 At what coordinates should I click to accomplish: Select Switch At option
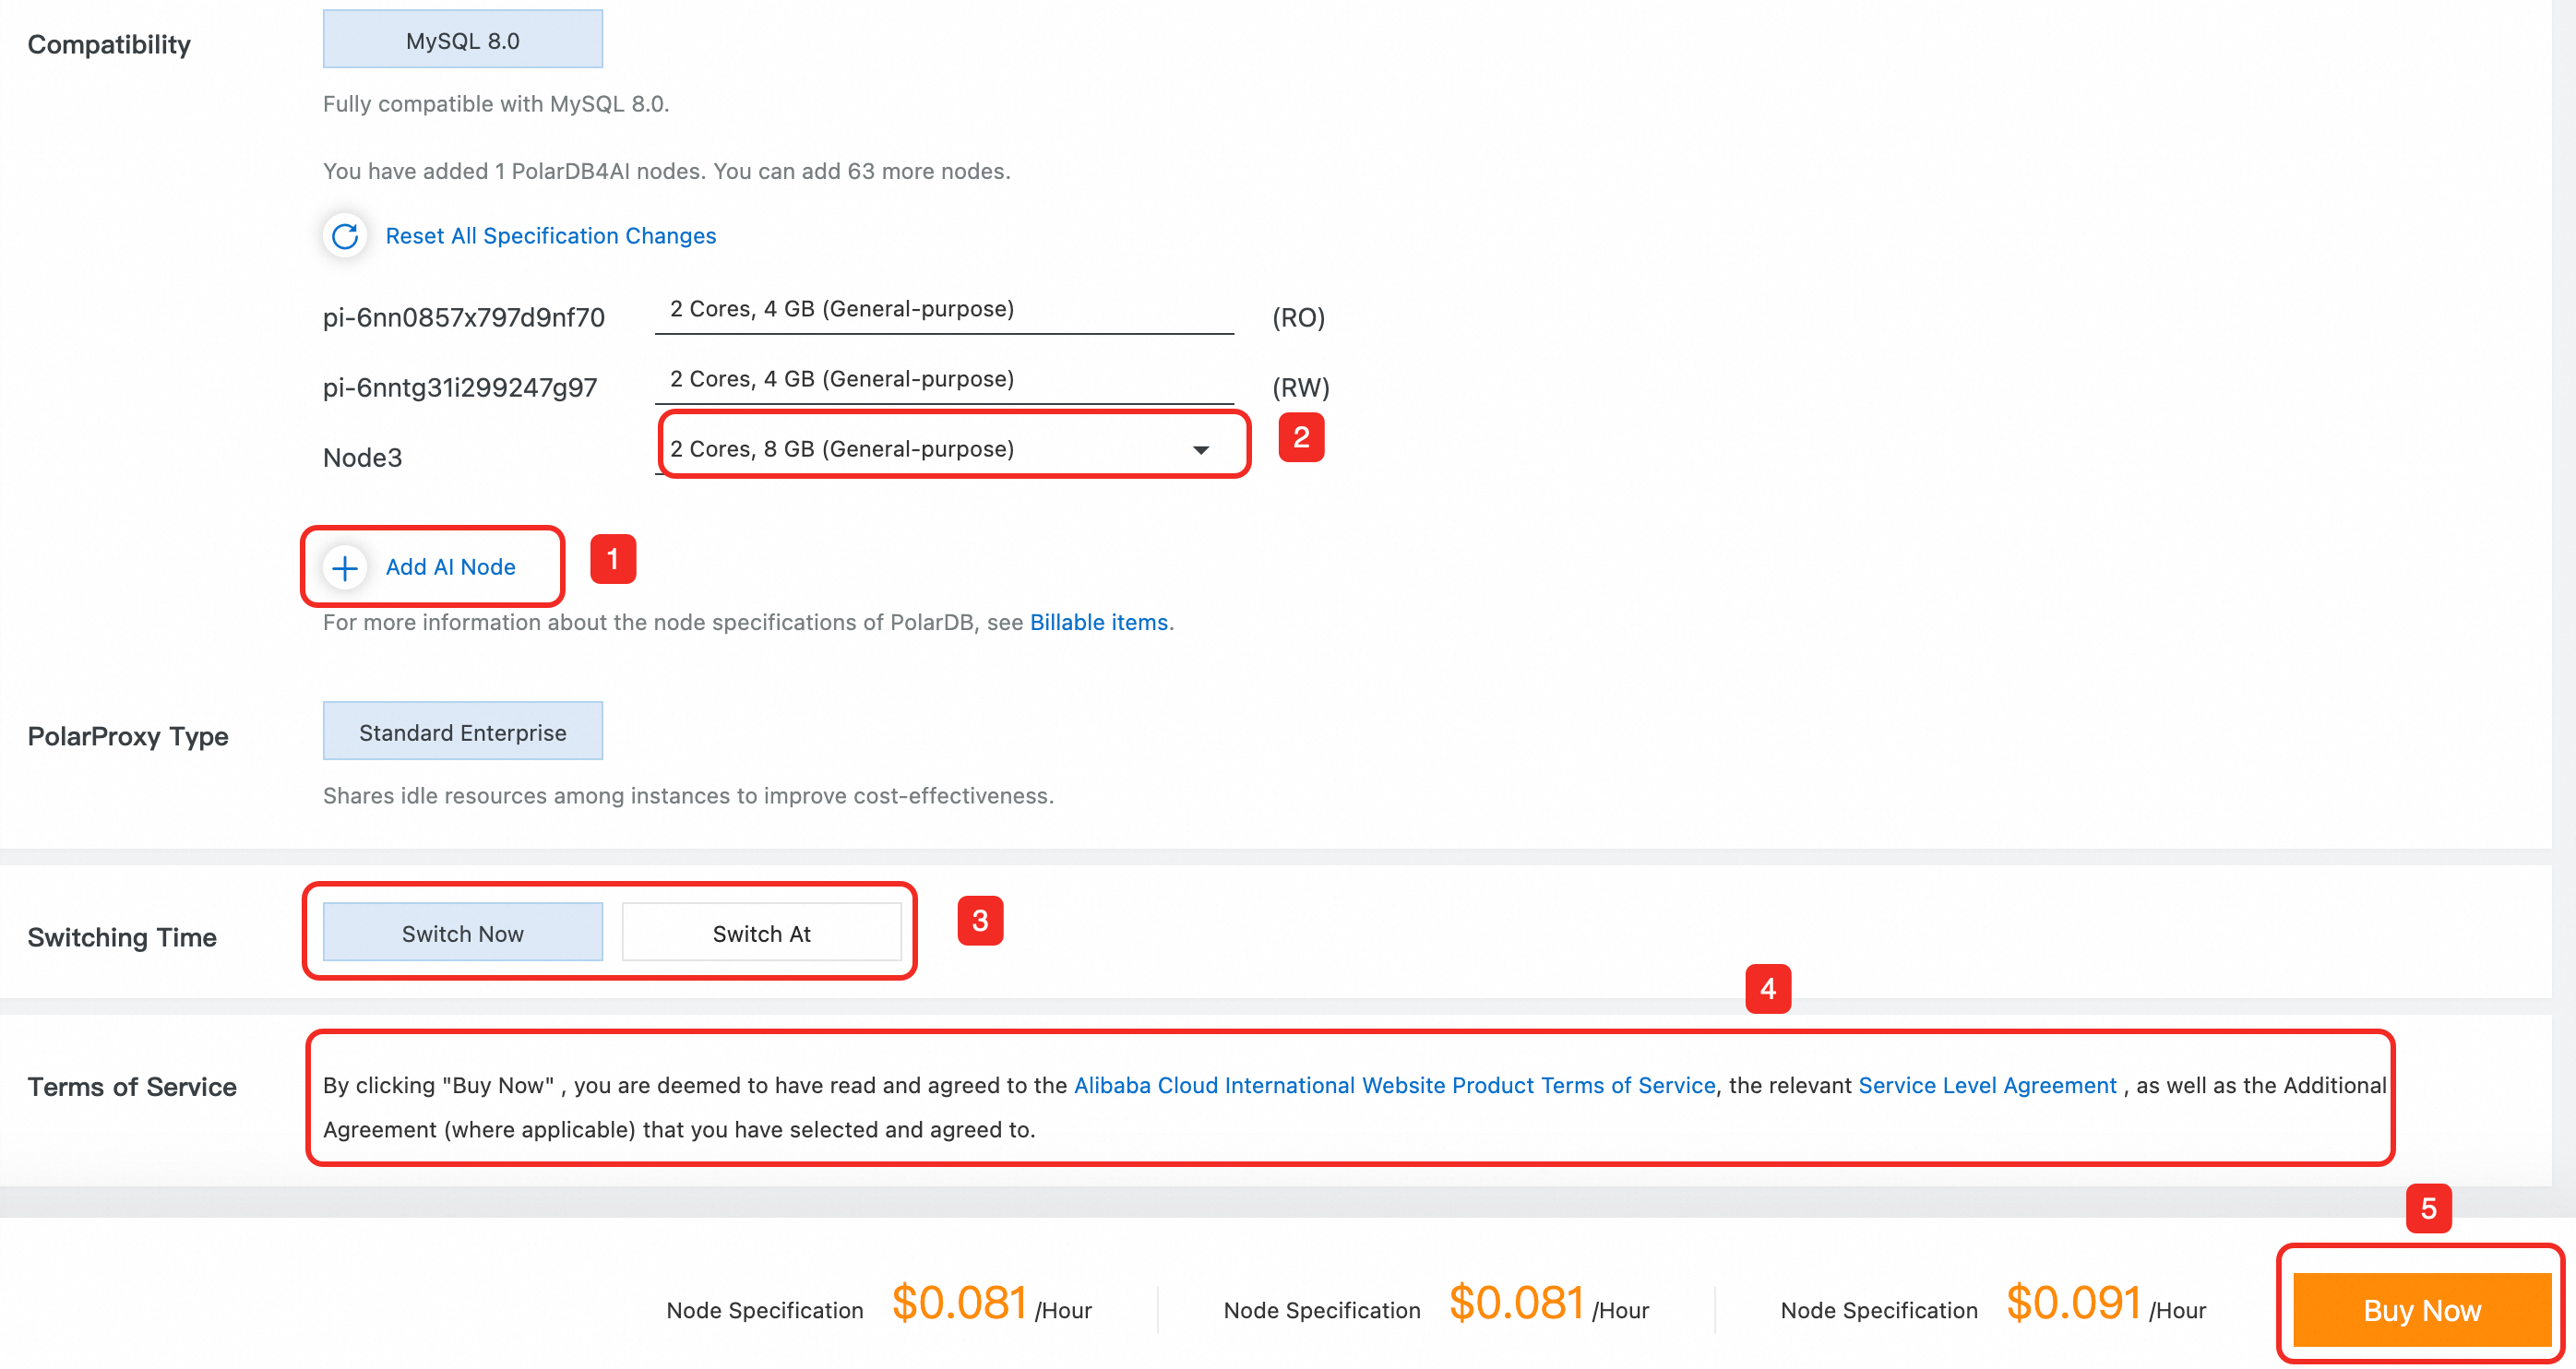[761, 933]
